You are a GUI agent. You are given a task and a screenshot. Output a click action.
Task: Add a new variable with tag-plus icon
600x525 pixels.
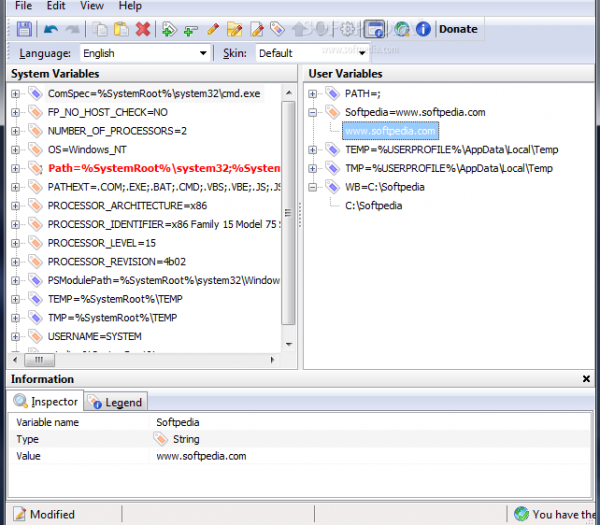click(169, 29)
